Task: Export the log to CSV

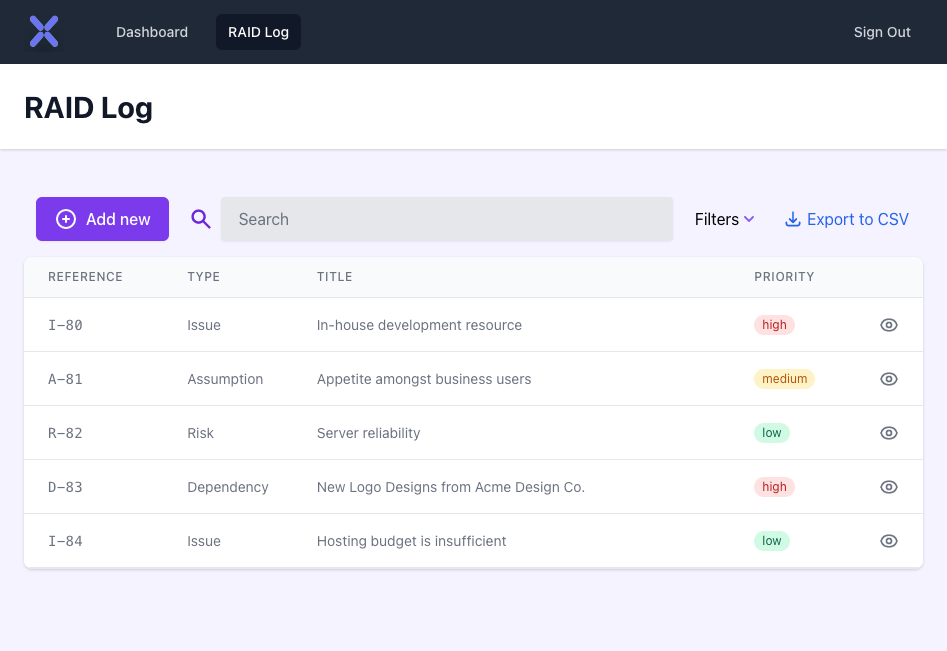Action: point(846,219)
